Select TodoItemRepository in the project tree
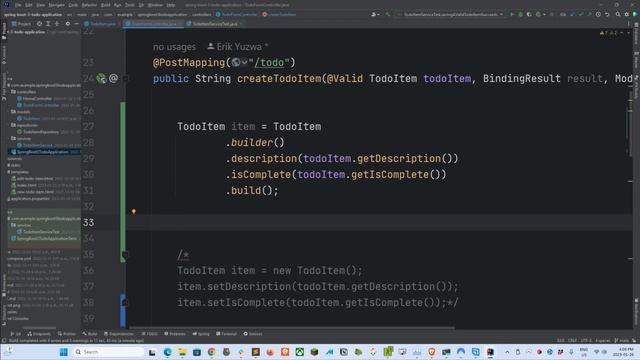The height and width of the screenshot is (360, 640). [40, 132]
